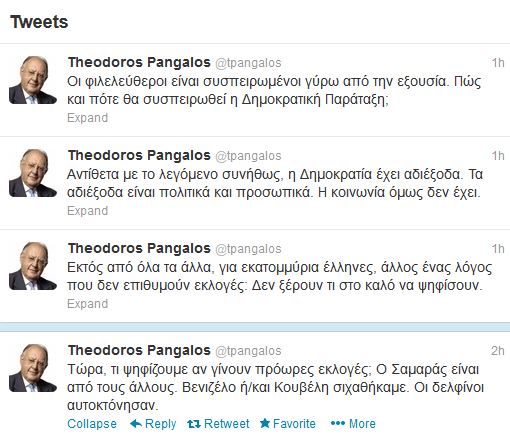Open Theodoros Pangalos name on first tweet
The image size is (510, 438).
(x=139, y=62)
